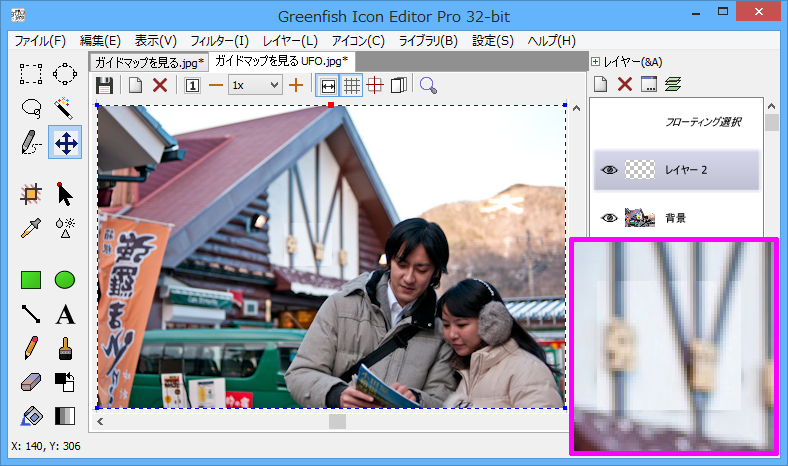Click the save floppy disk icon

(x=104, y=86)
